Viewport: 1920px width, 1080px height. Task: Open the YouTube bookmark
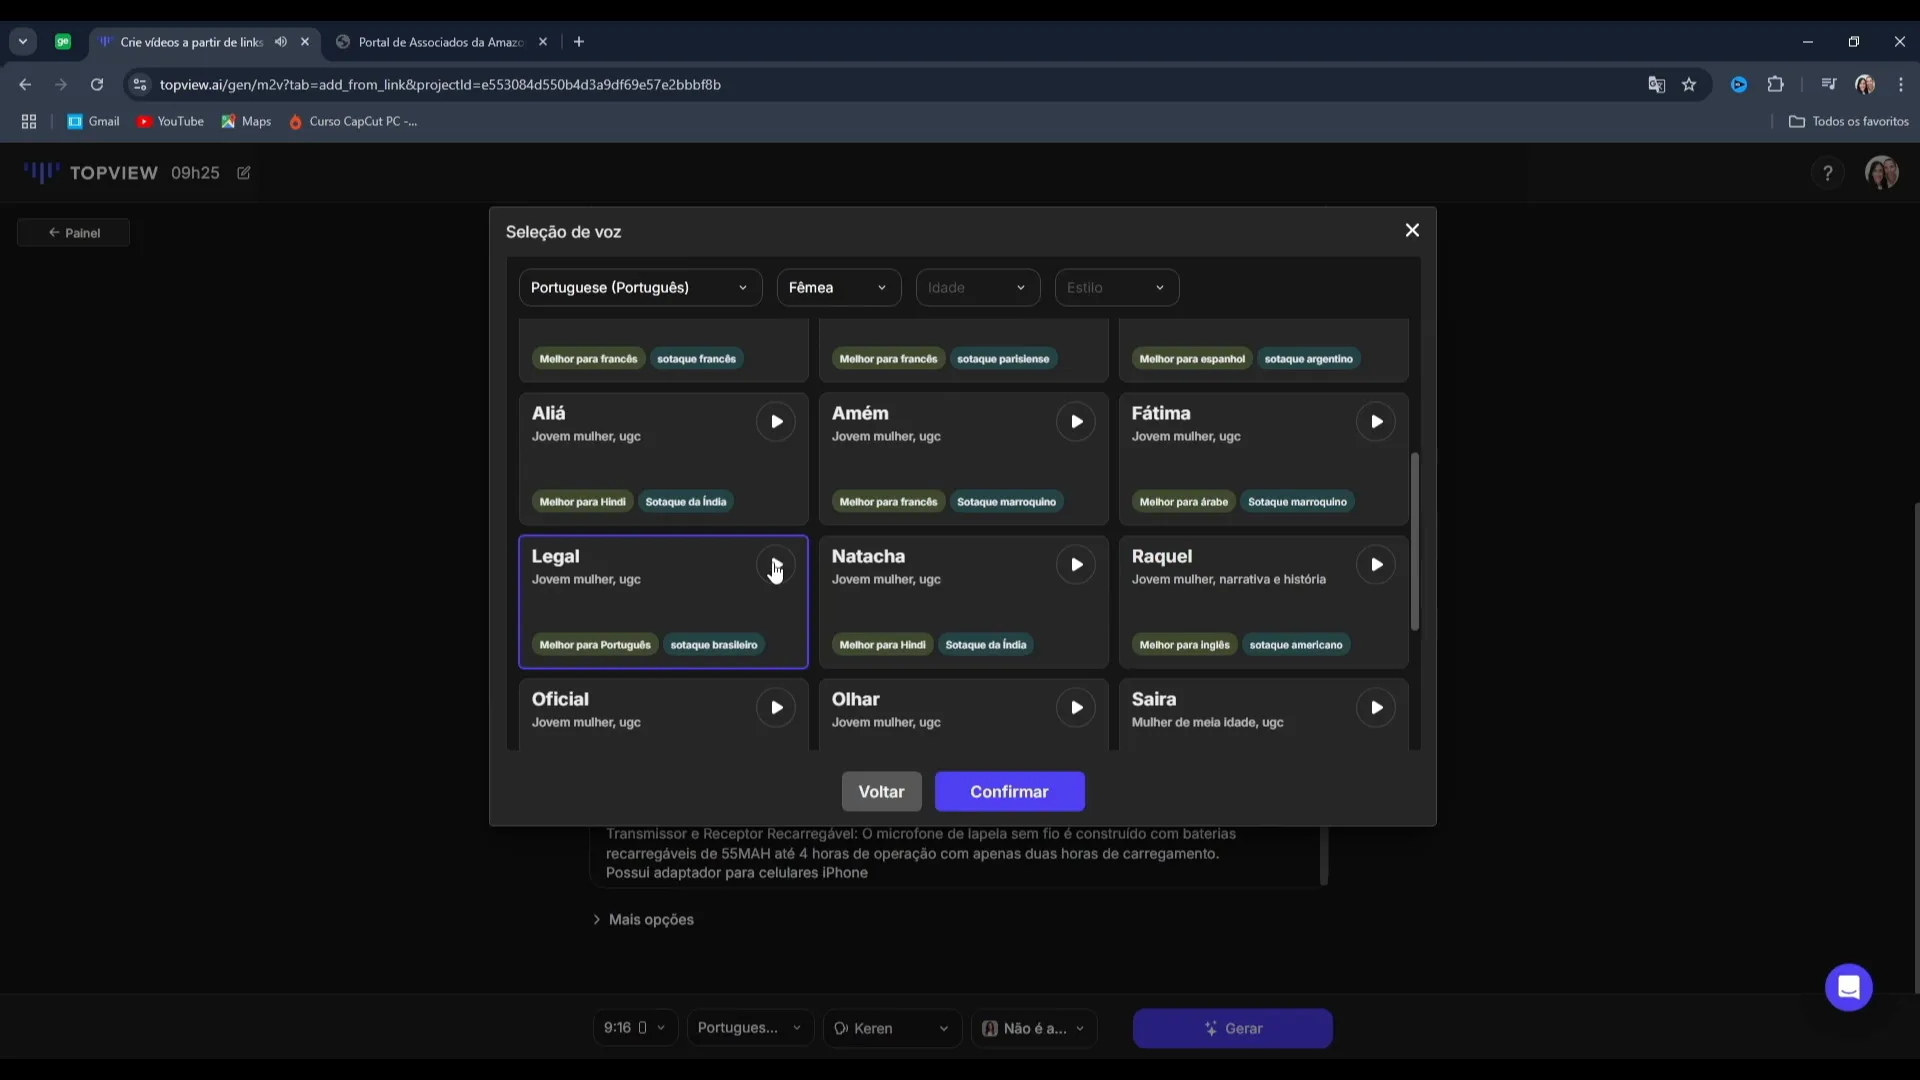click(x=170, y=122)
